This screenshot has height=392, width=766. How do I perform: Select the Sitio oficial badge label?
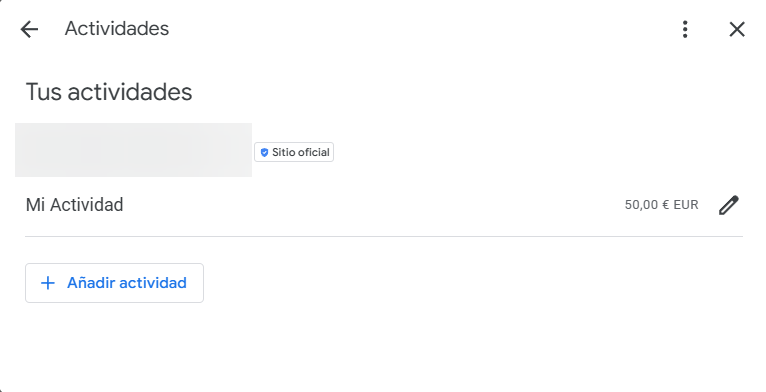coord(294,152)
